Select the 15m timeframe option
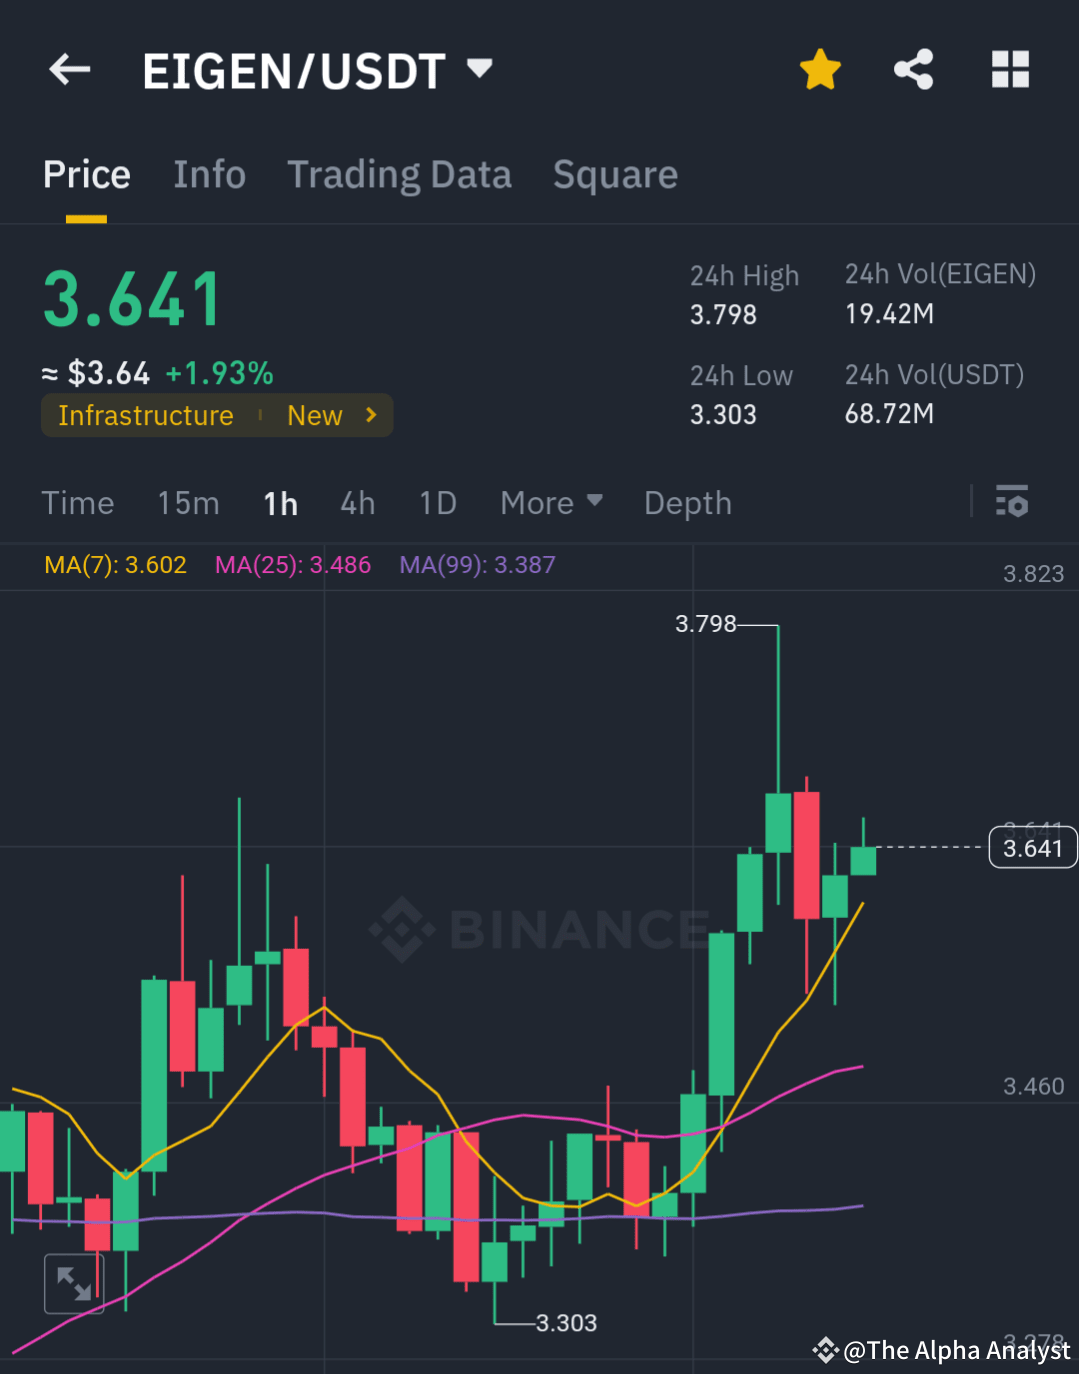The image size is (1079, 1374). 188,503
